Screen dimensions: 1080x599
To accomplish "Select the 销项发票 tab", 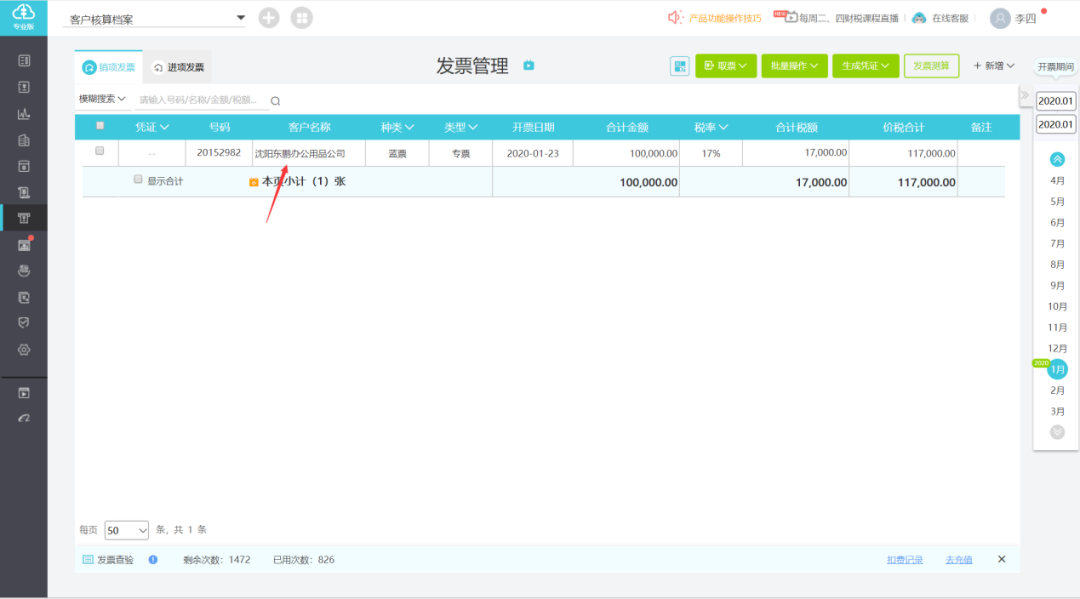I will click(x=109, y=67).
